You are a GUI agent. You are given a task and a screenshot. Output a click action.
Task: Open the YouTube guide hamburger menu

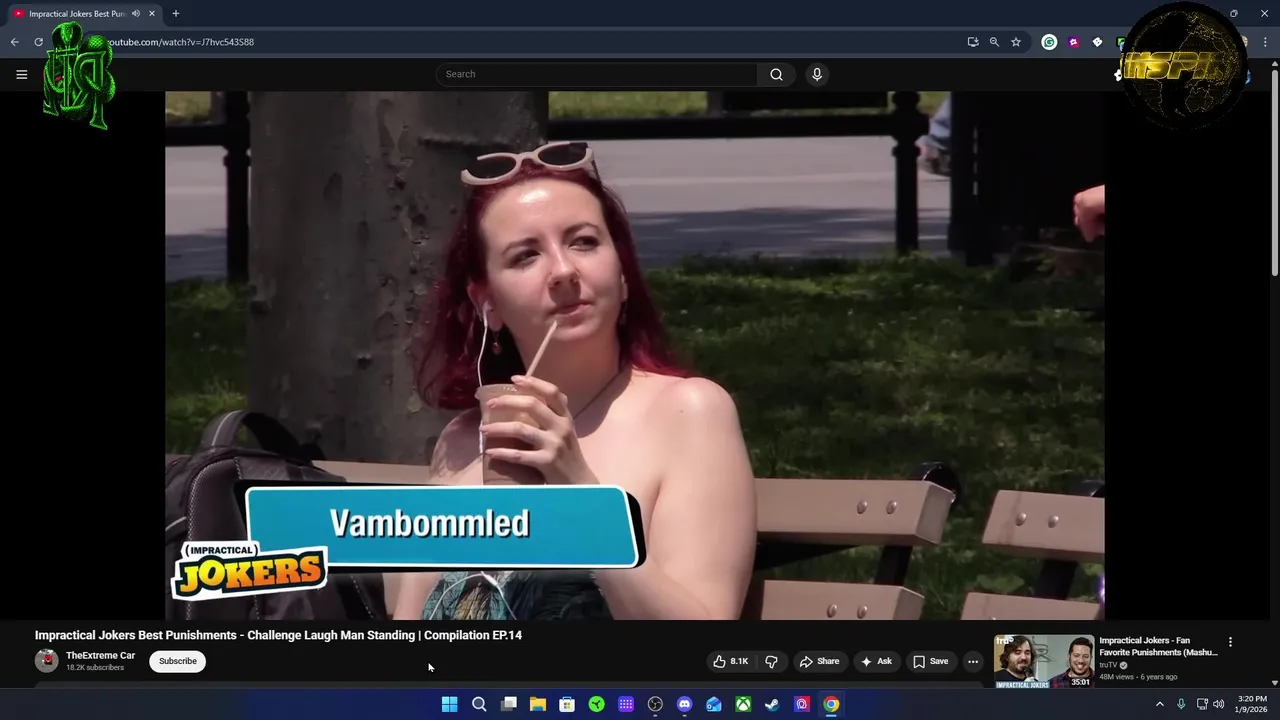(x=21, y=74)
